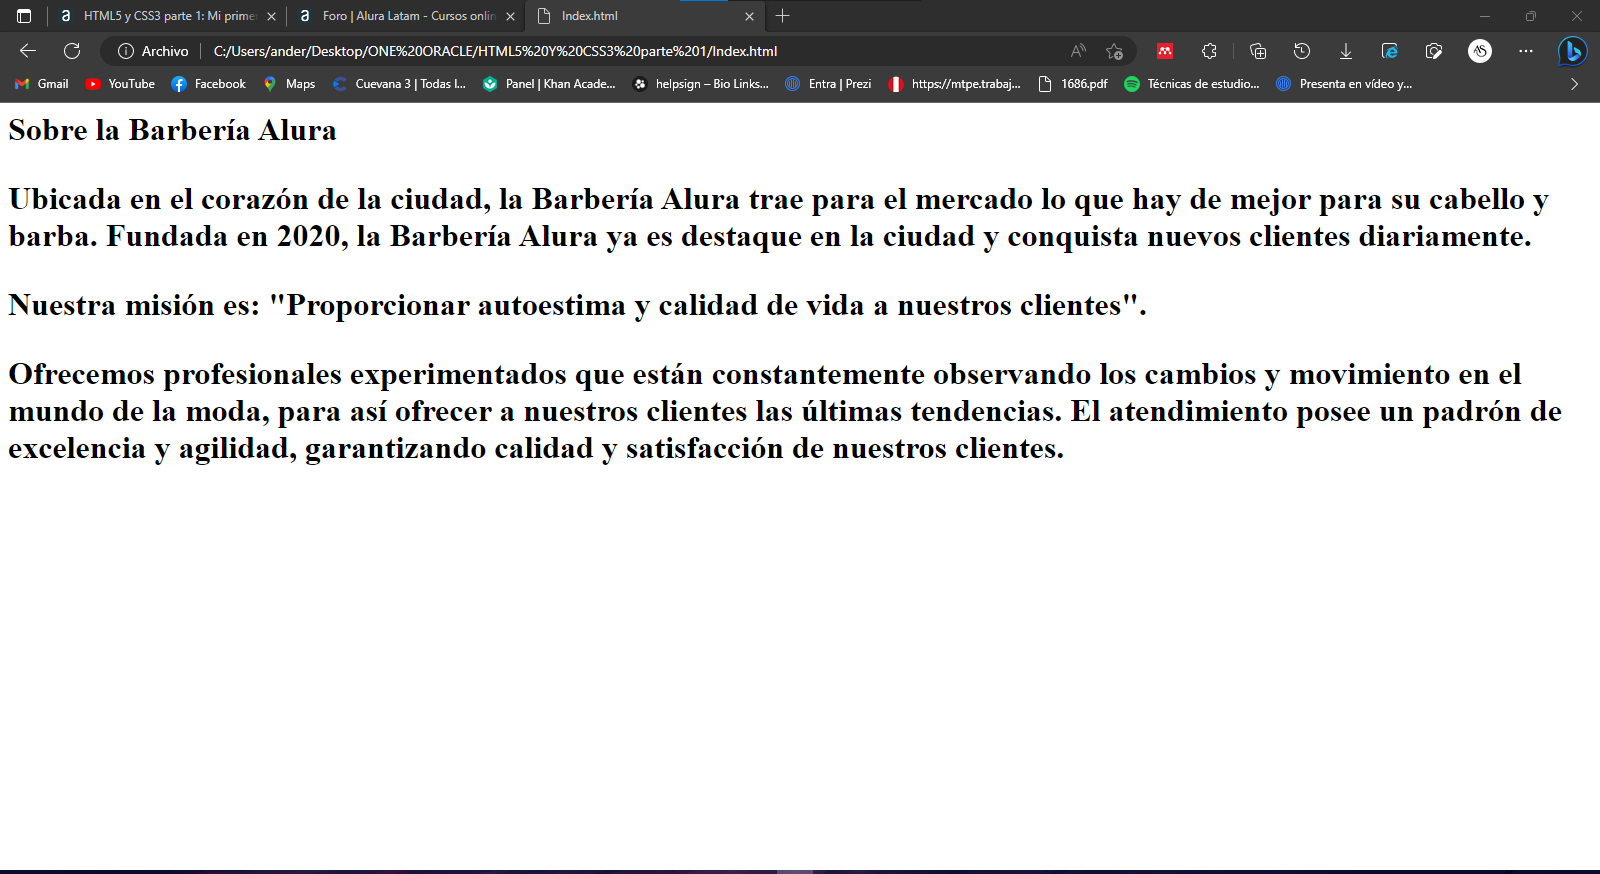Open a new tab
Screen dimensions: 1600x874
783,16
